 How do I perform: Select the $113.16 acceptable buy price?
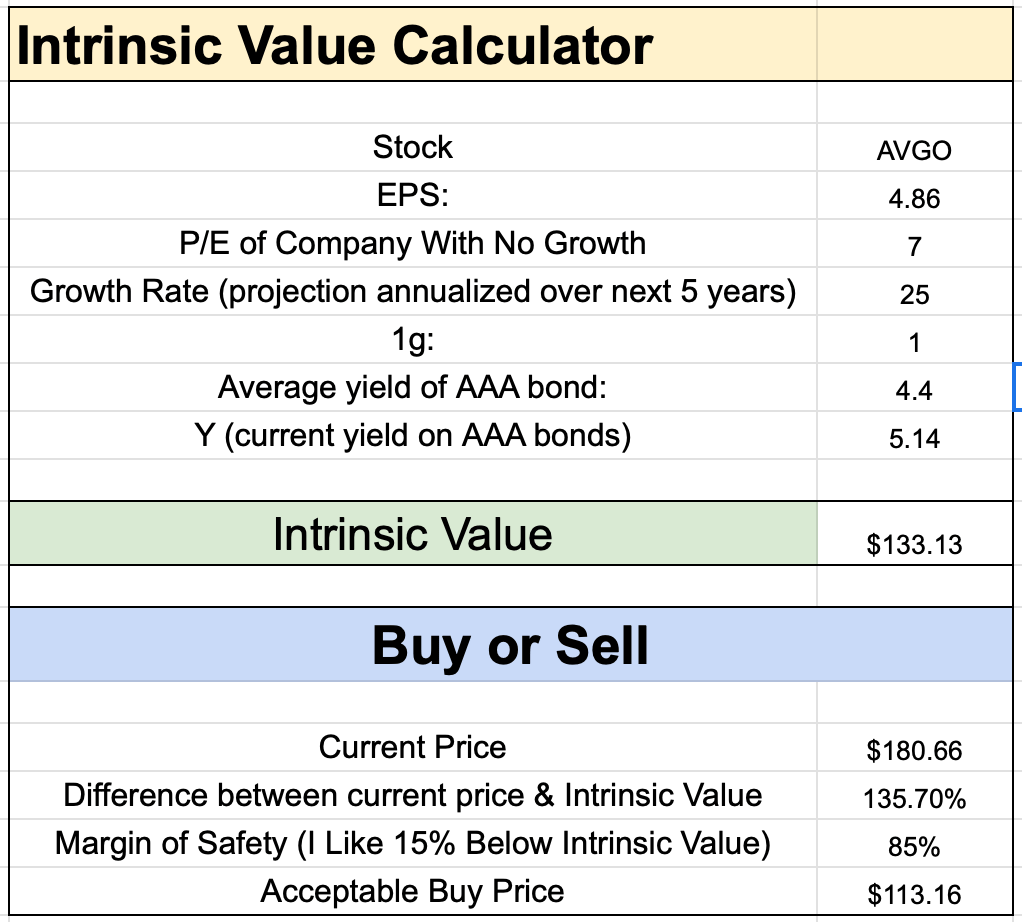coord(914,895)
